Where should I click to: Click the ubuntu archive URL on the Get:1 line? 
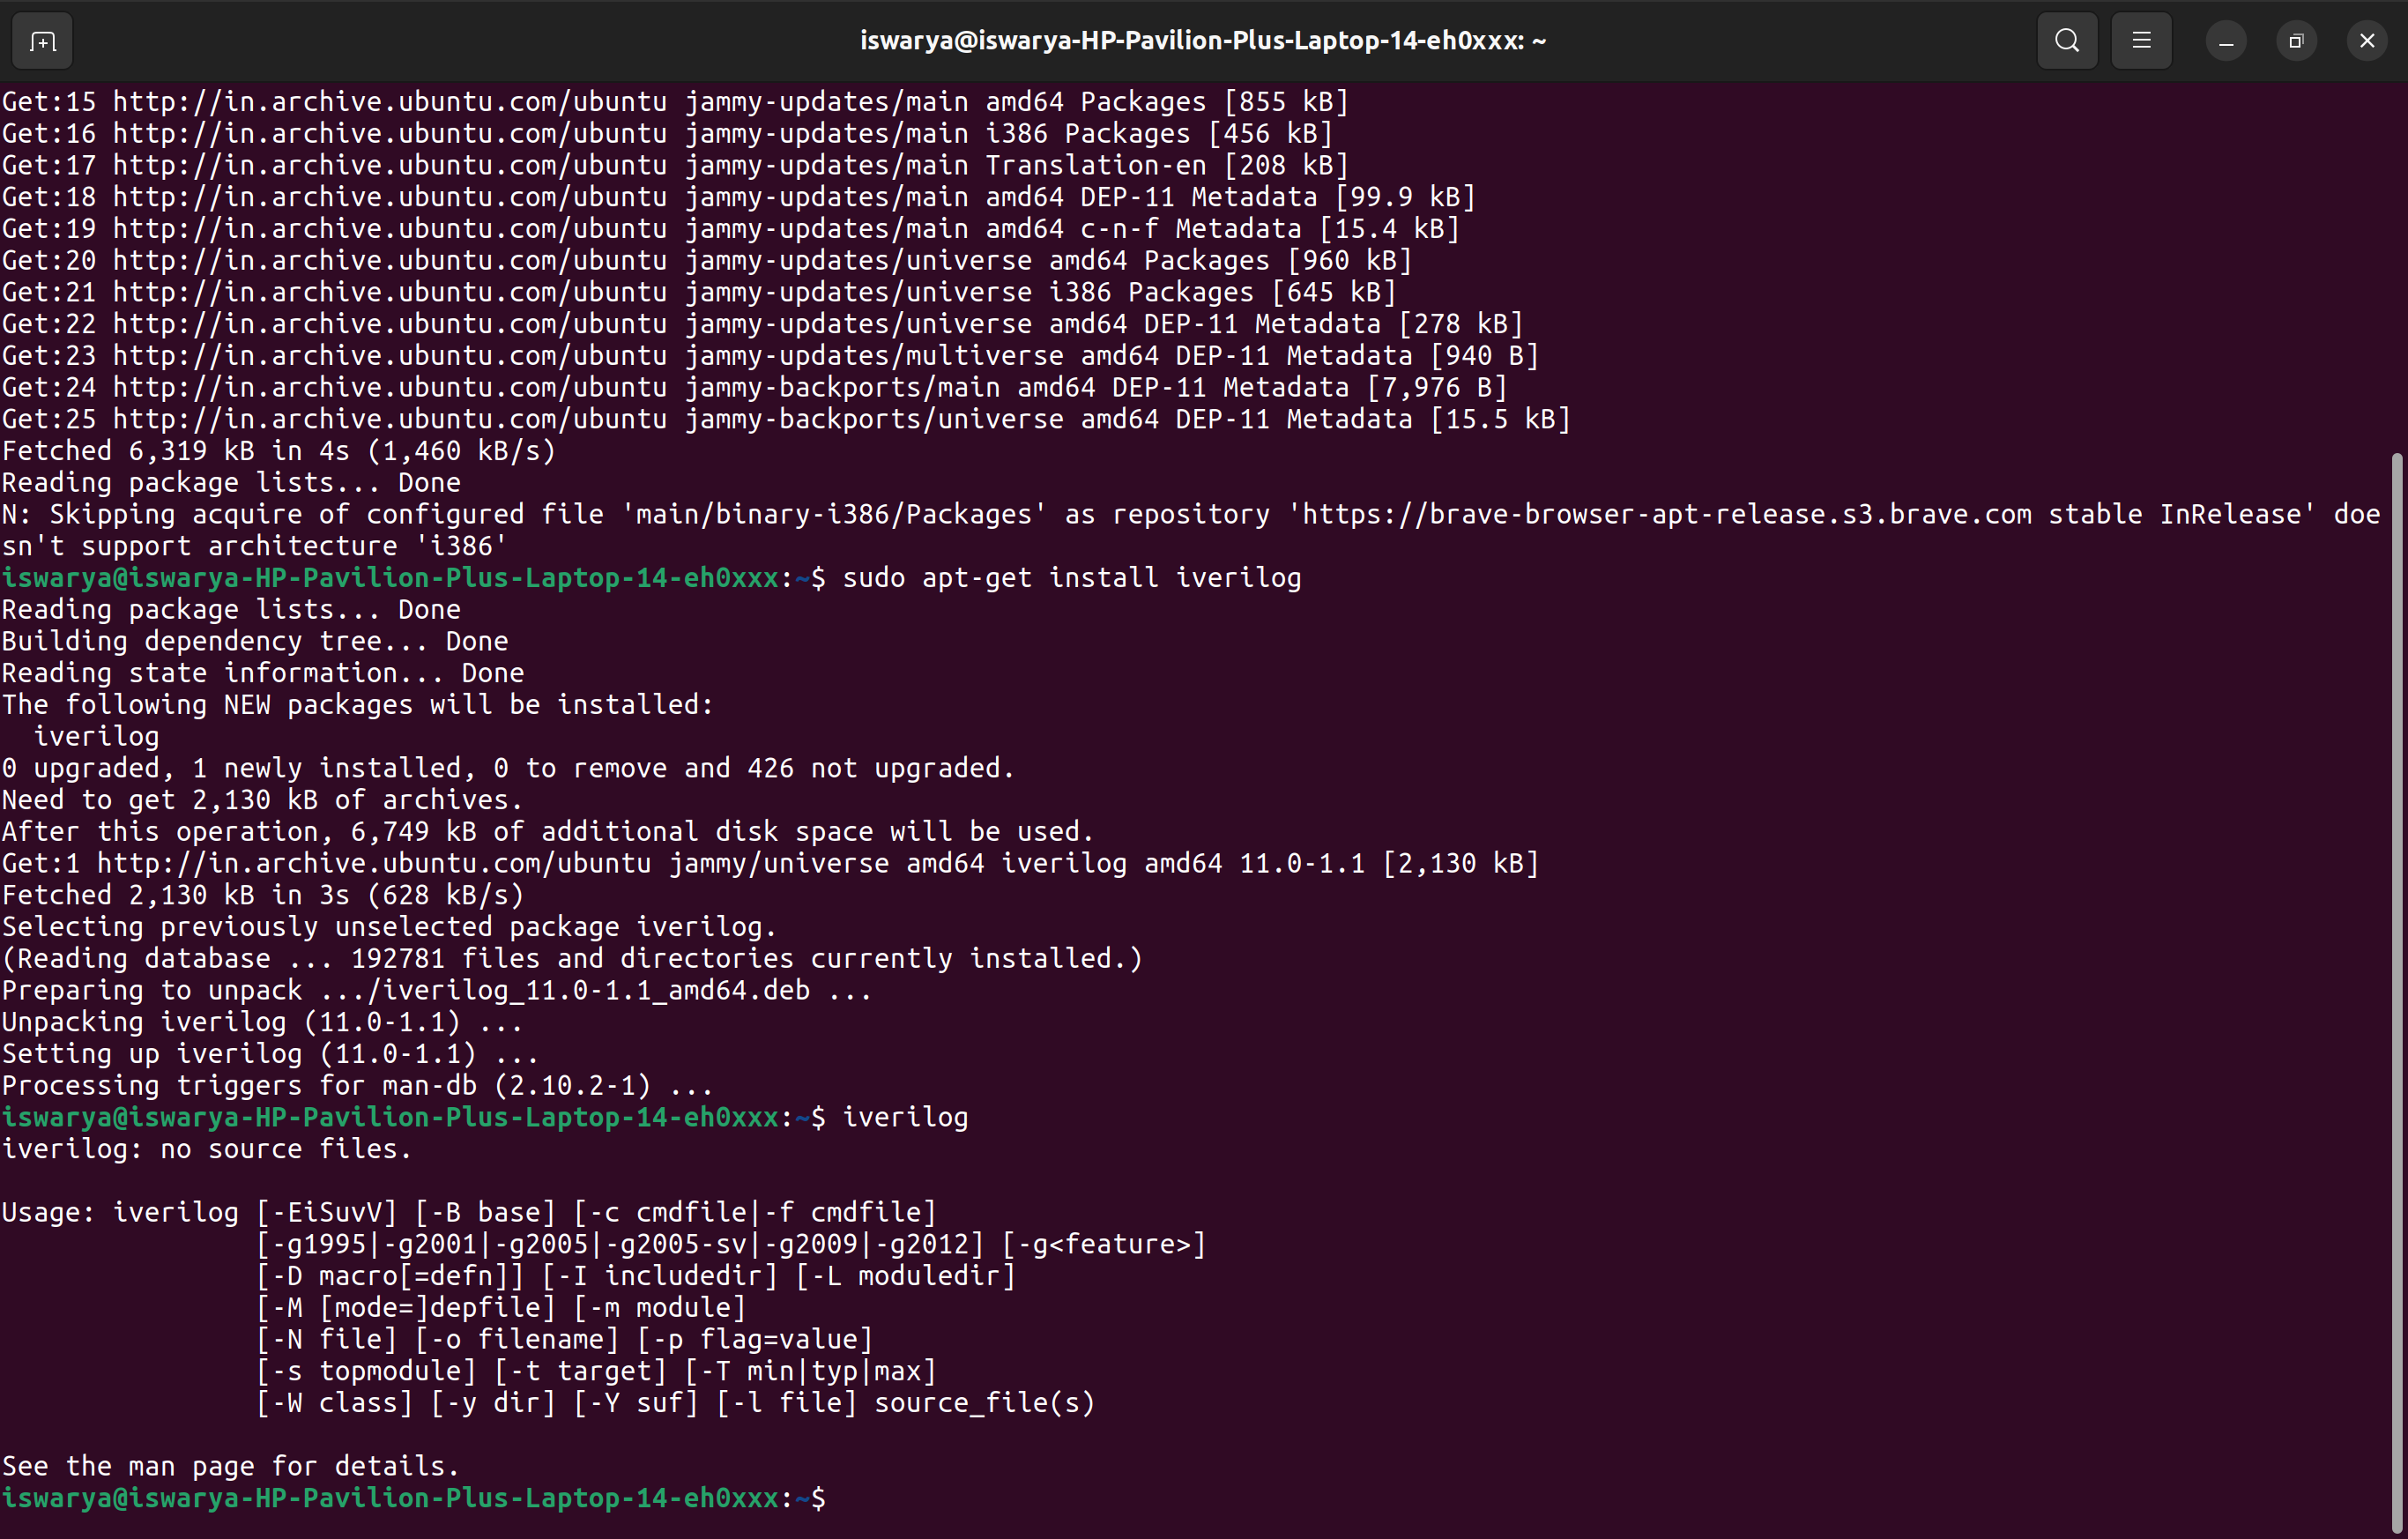(x=420, y=863)
